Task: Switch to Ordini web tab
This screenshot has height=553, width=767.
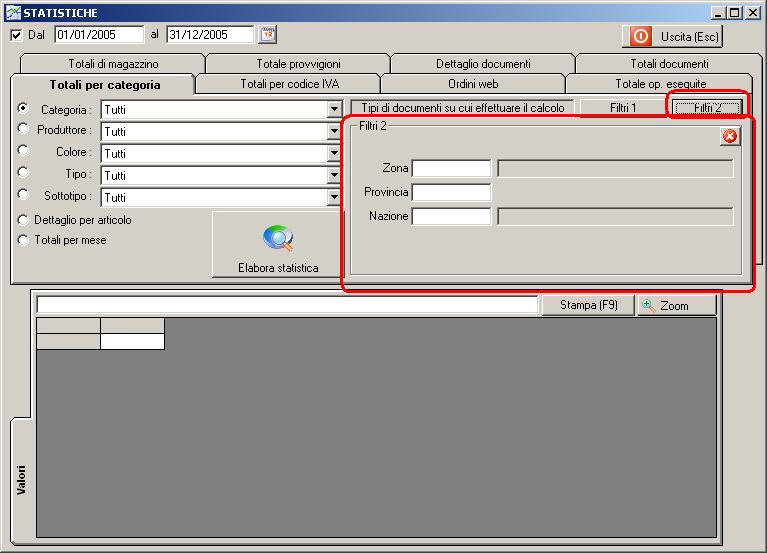Action: (473, 84)
